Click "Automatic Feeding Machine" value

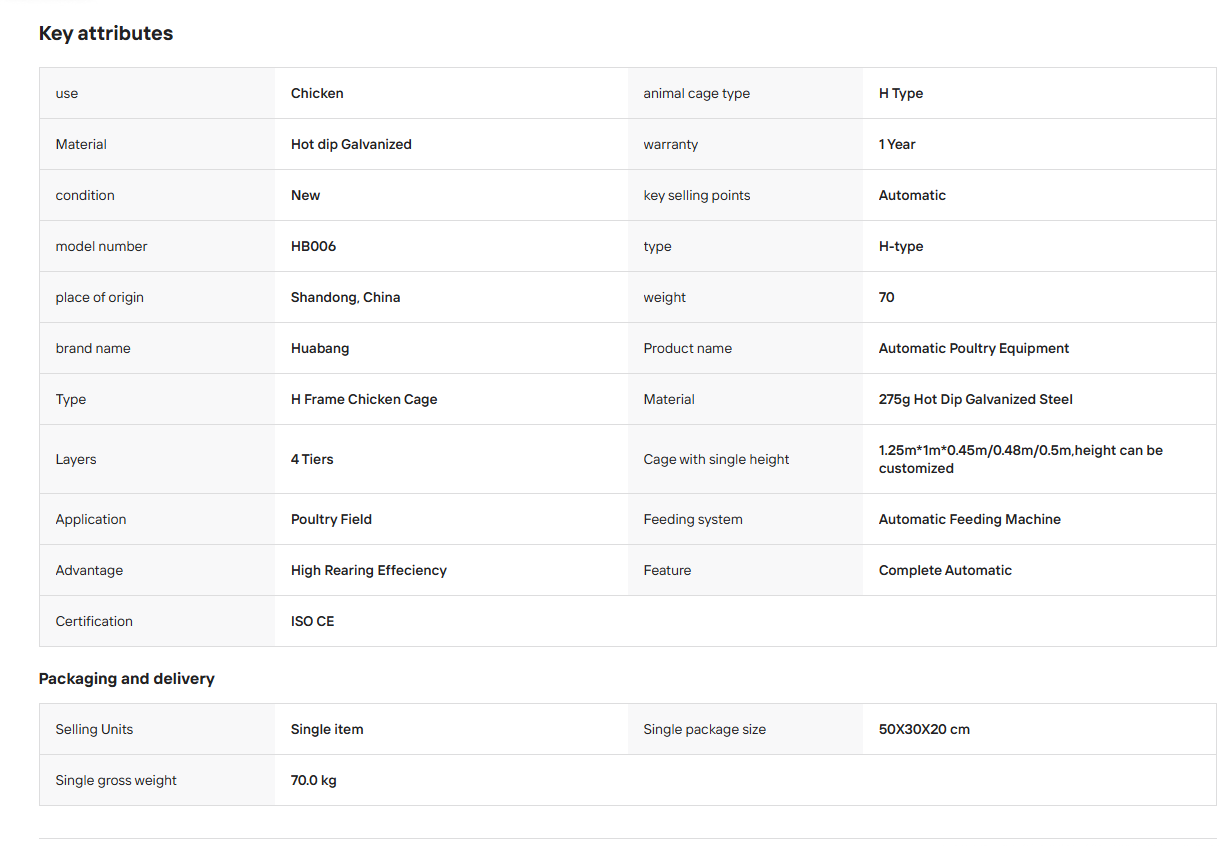pyautogui.click(x=970, y=519)
